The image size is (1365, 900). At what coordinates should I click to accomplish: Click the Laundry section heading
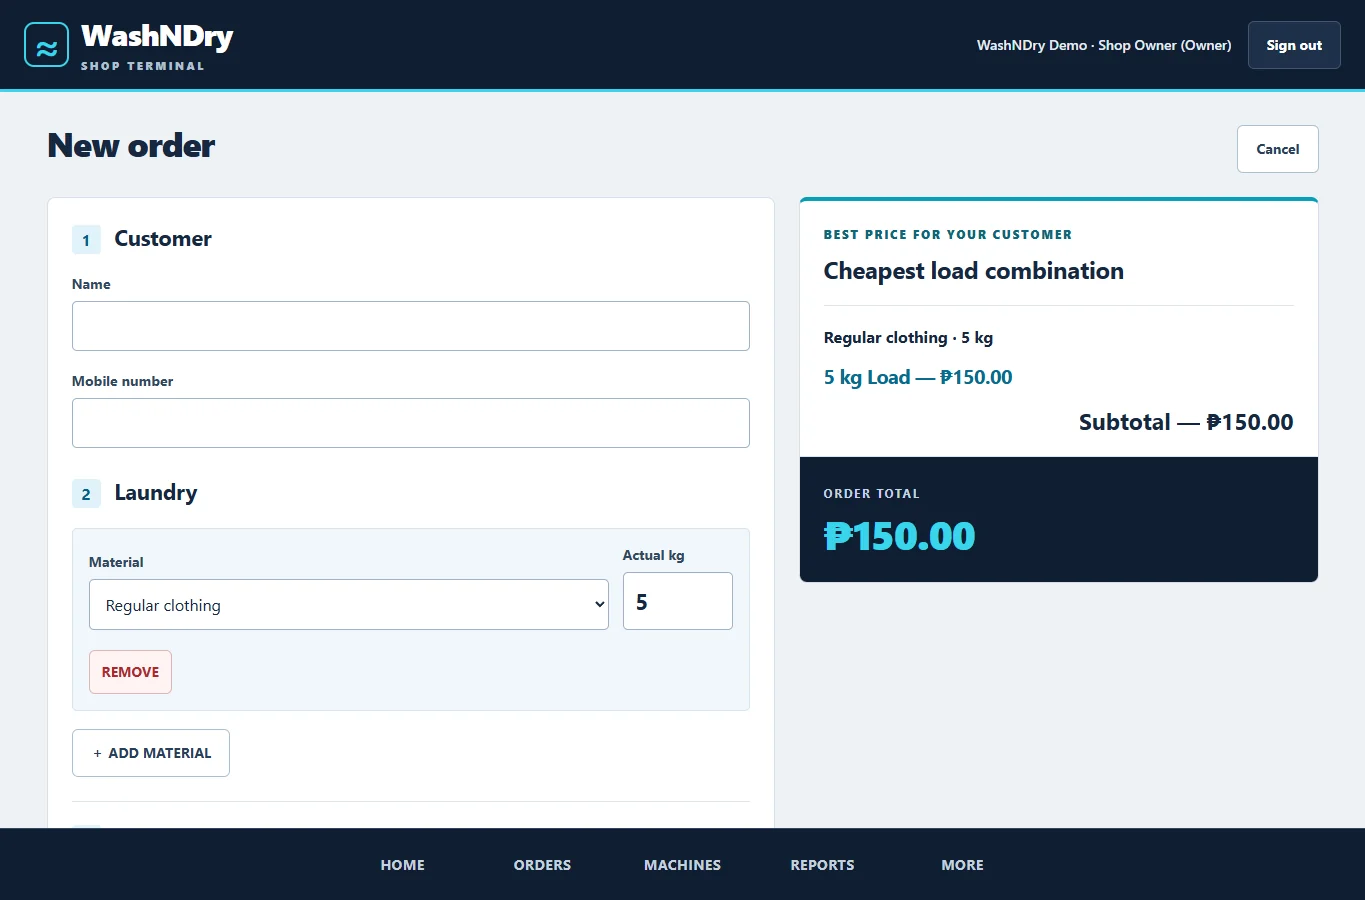click(x=156, y=493)
